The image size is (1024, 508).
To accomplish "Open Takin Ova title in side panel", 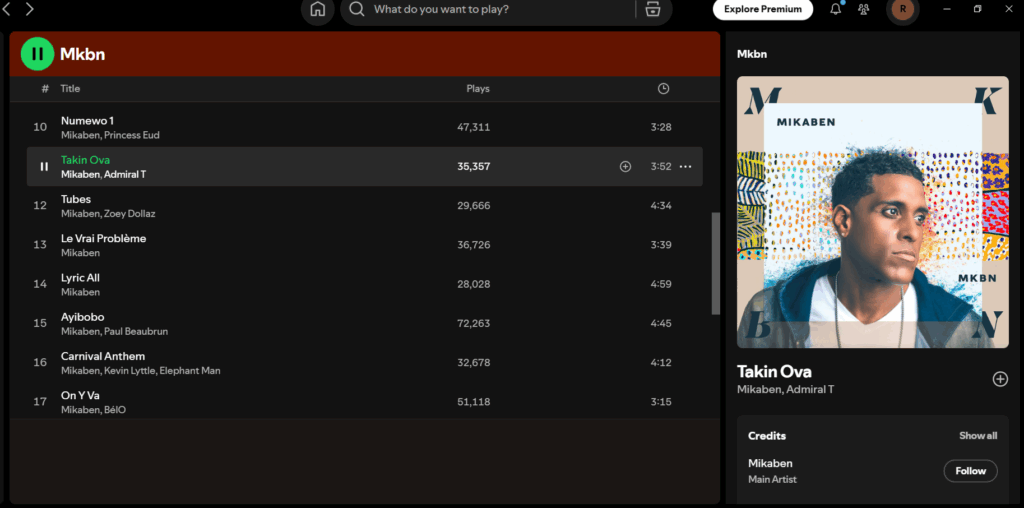I will pos(775,372).
